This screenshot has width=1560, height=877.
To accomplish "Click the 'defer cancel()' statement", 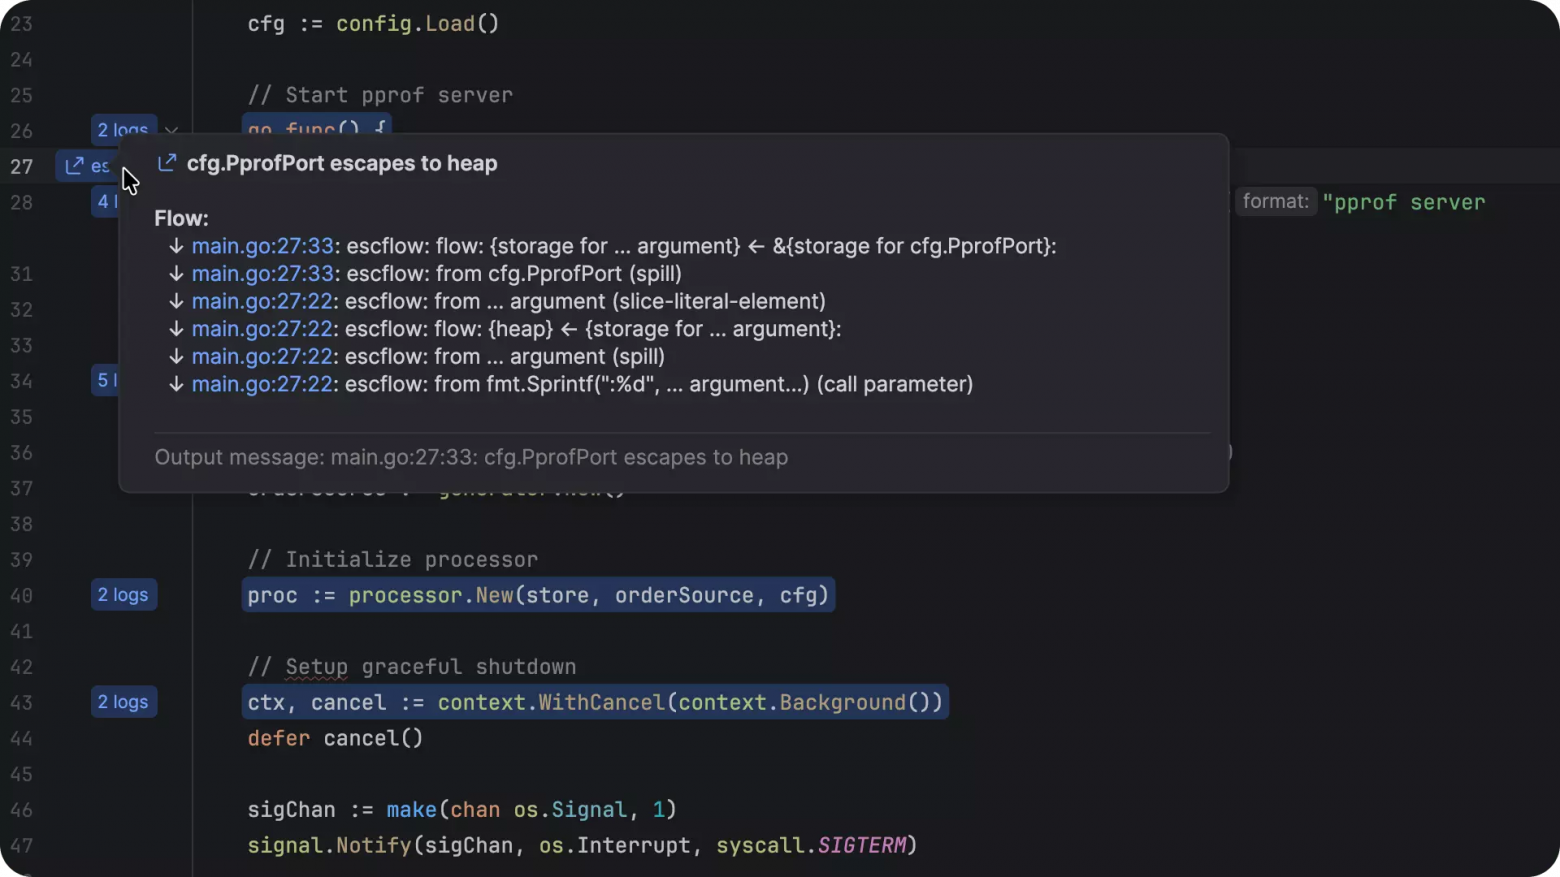I will point(335,738).
